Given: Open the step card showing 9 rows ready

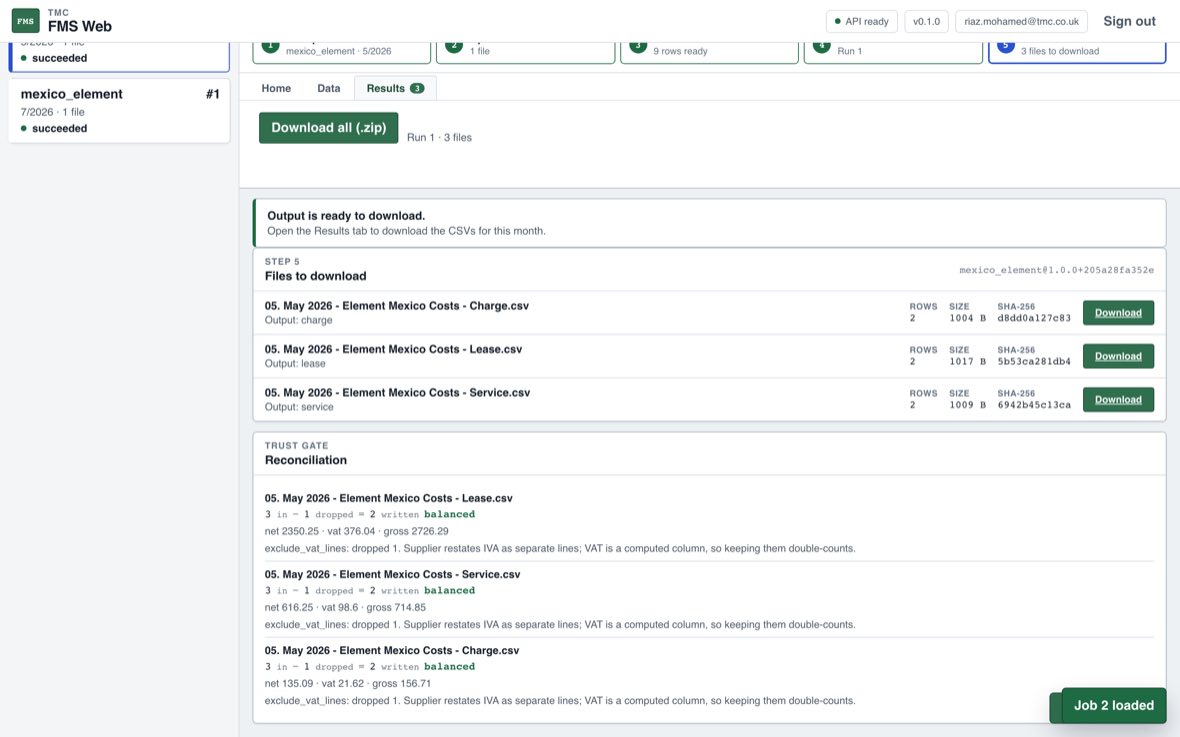Looking at the screenshot, I should pos(709,51).
